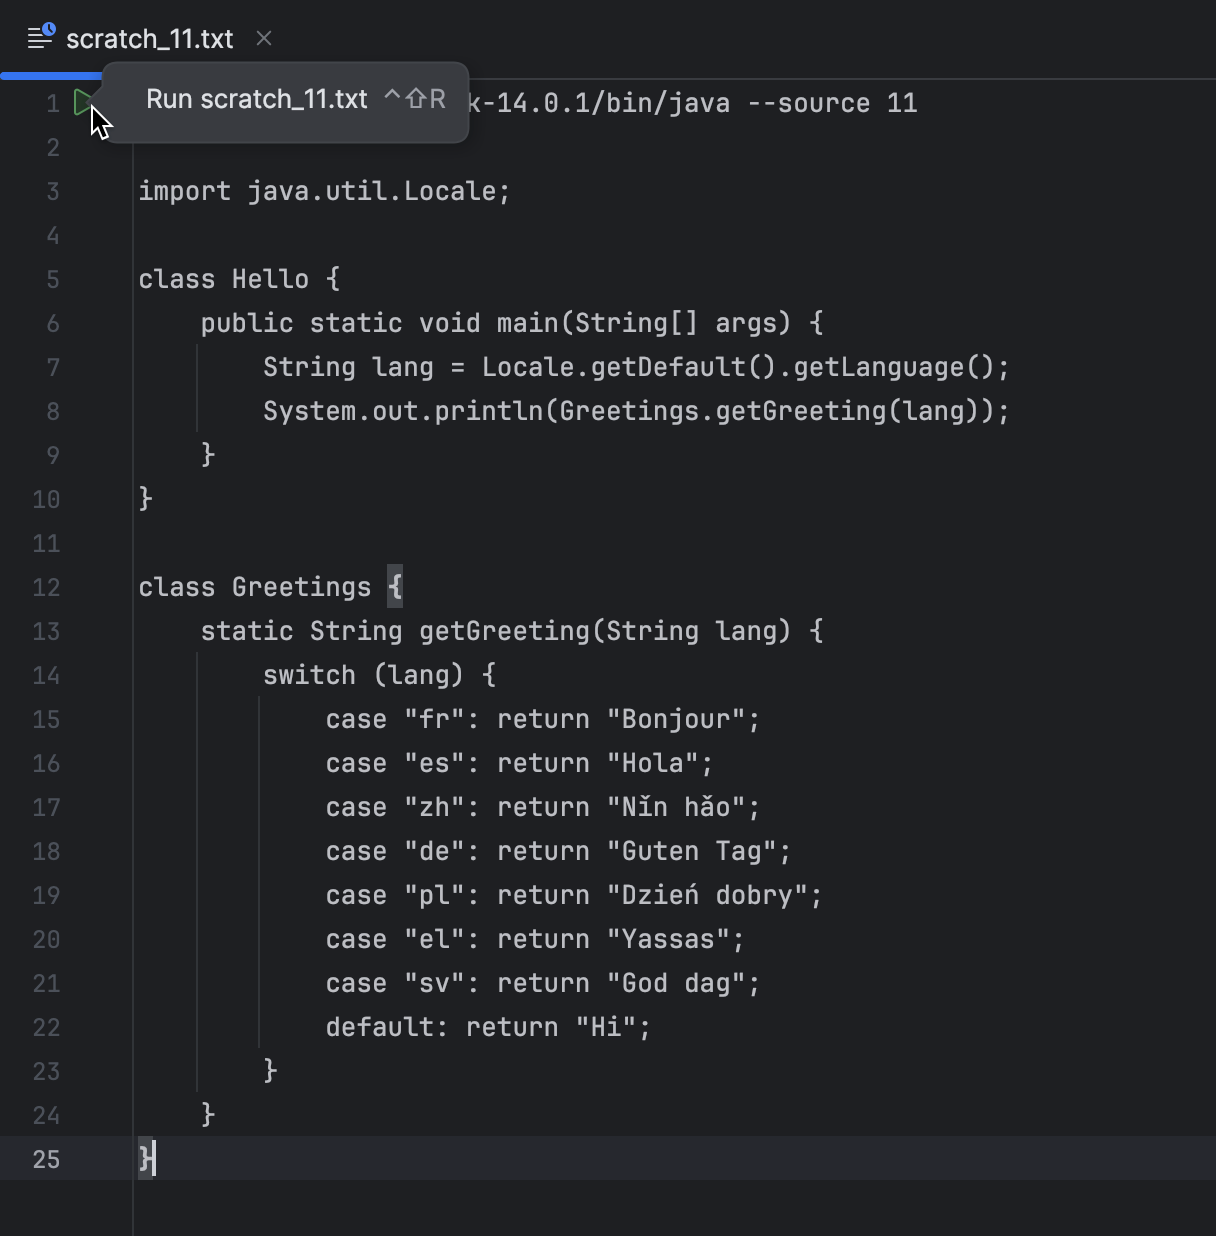Place cursor on the import java.util.Locale statement
The image size is (1216, 1236).
[x=322, y=191]
